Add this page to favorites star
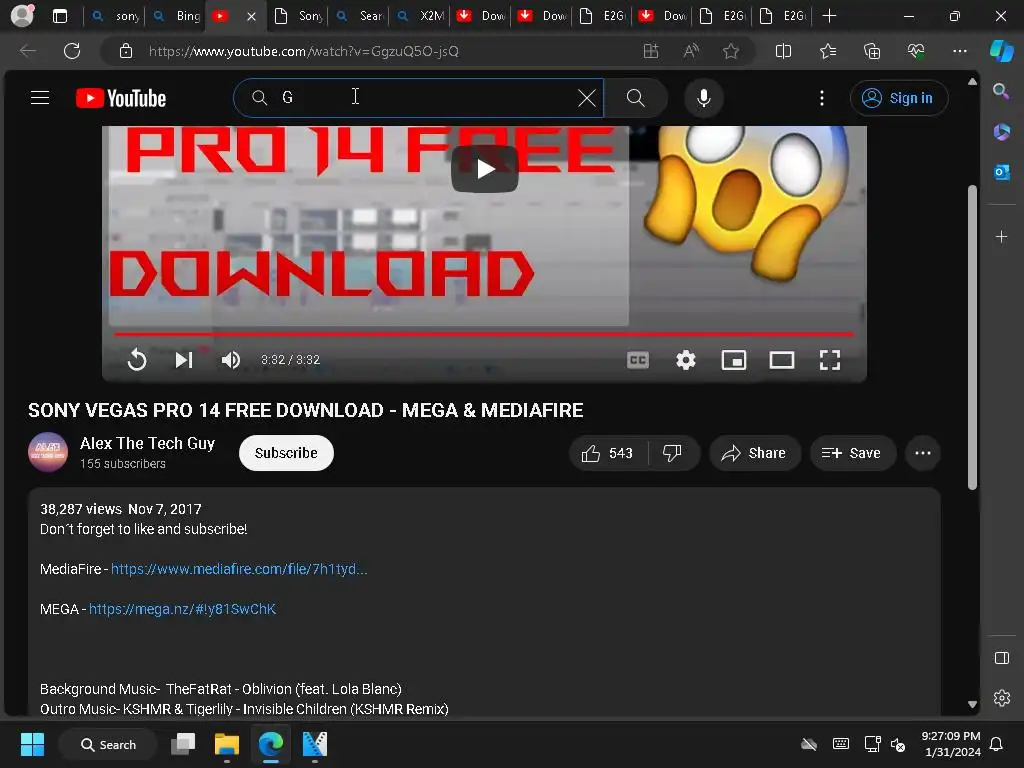The image size is (1024, 768). pos(731,51)
